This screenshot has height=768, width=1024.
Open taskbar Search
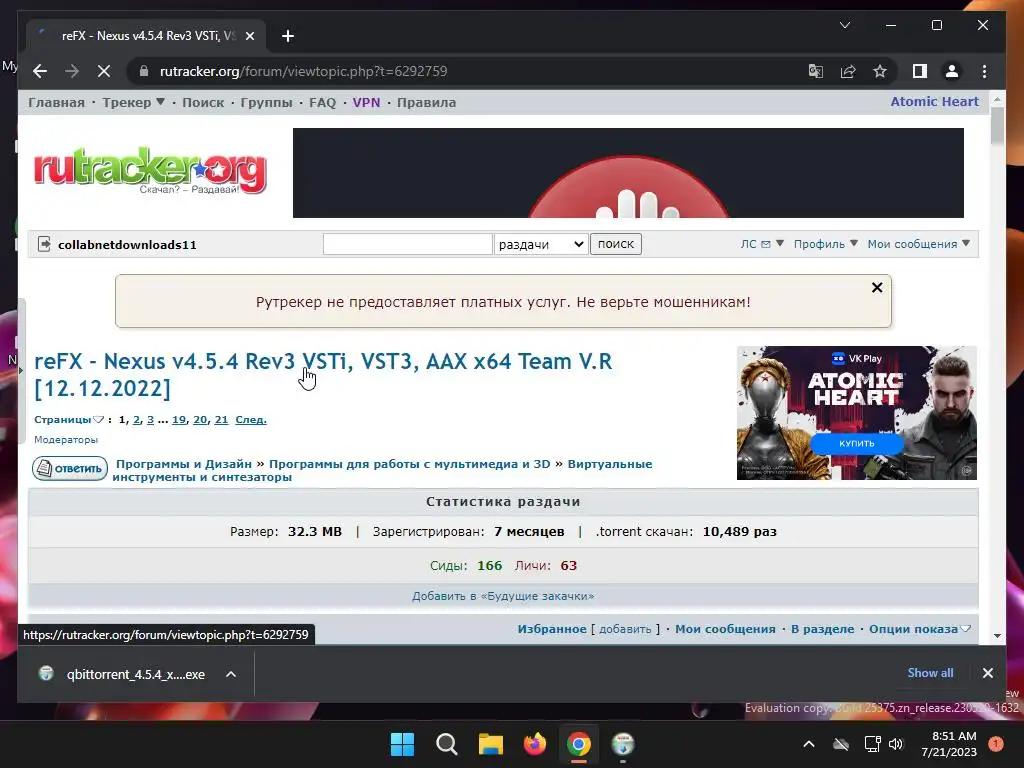[447, 744]
